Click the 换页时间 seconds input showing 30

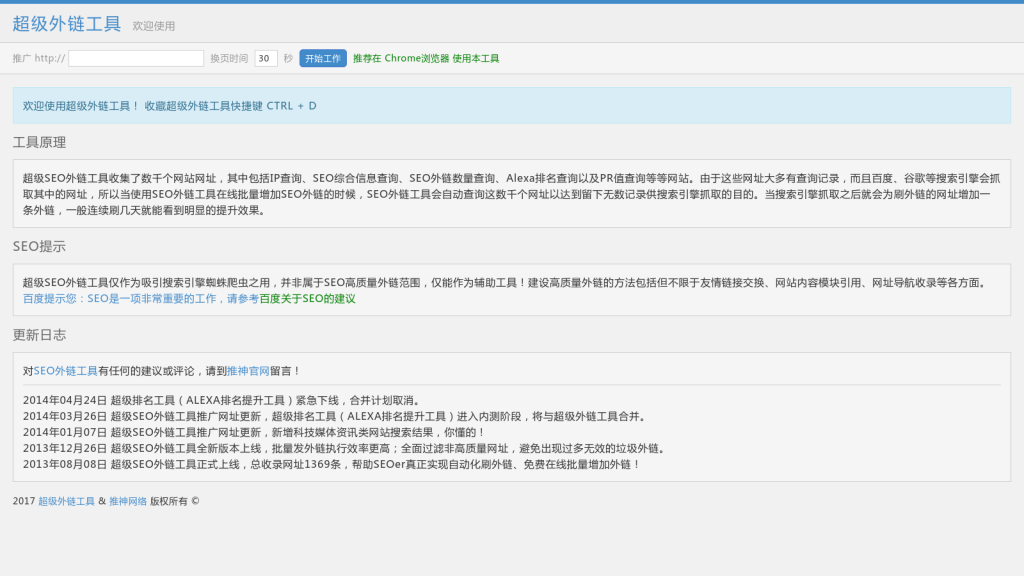coord(266,58)
